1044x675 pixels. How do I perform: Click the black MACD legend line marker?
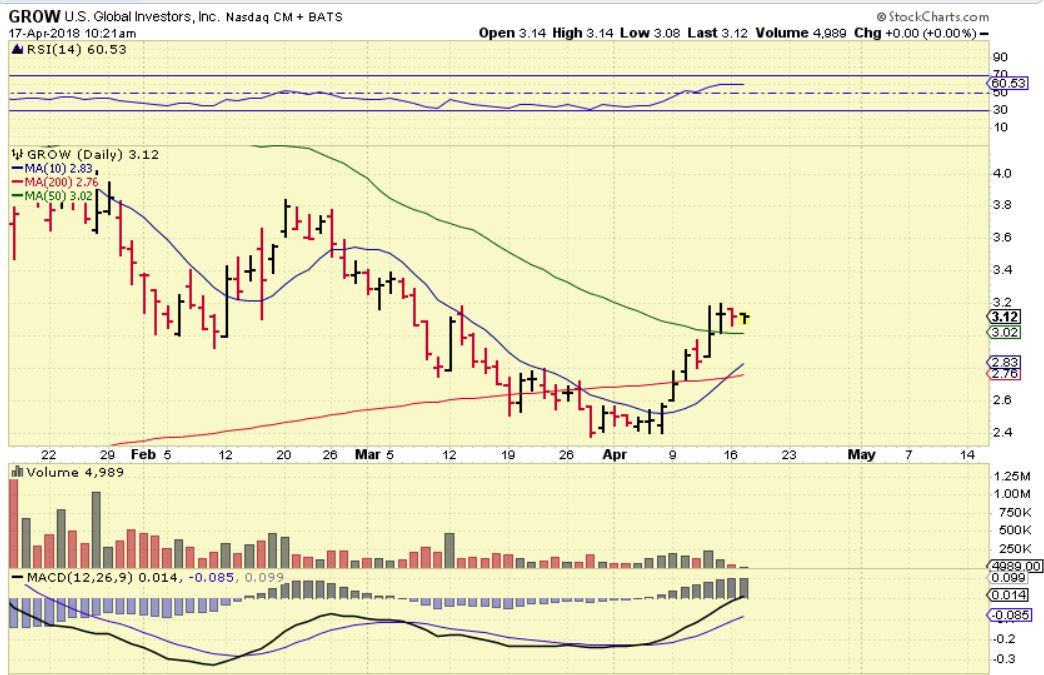point(17,577)
